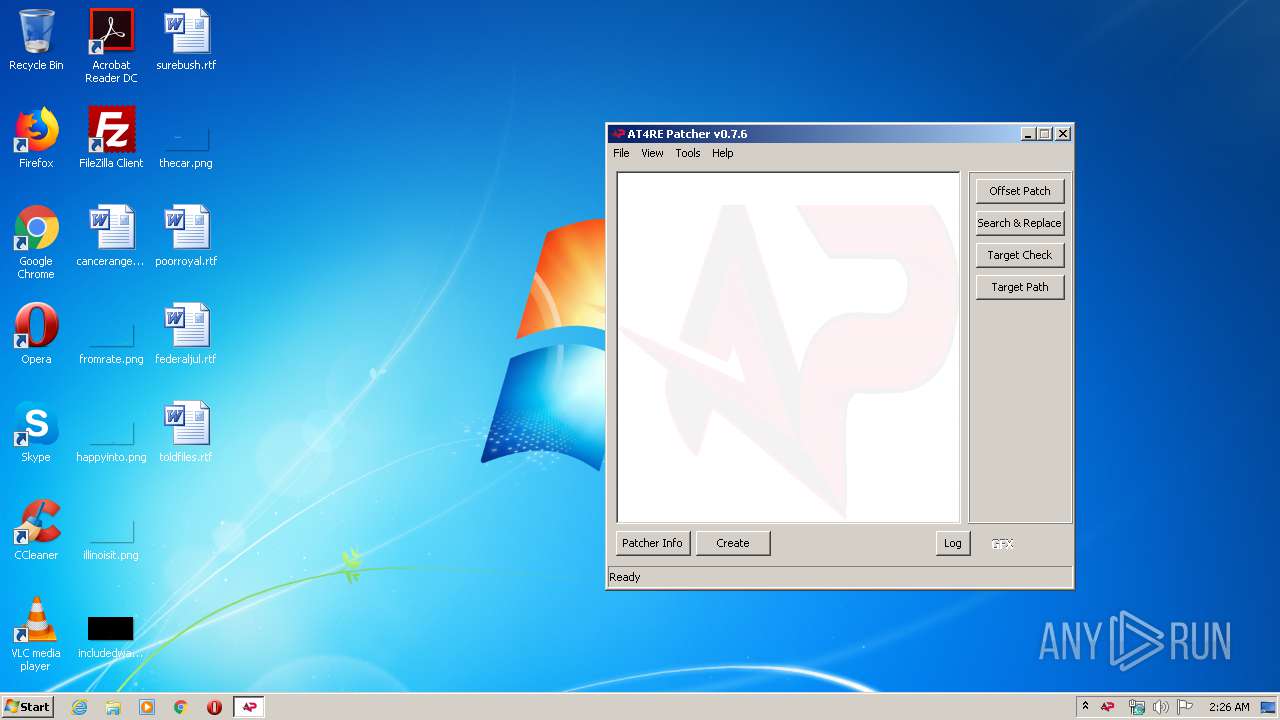Open Windows Explorer from the taskbar
The image size is (1280, 720).
click(x=113, y=707)
